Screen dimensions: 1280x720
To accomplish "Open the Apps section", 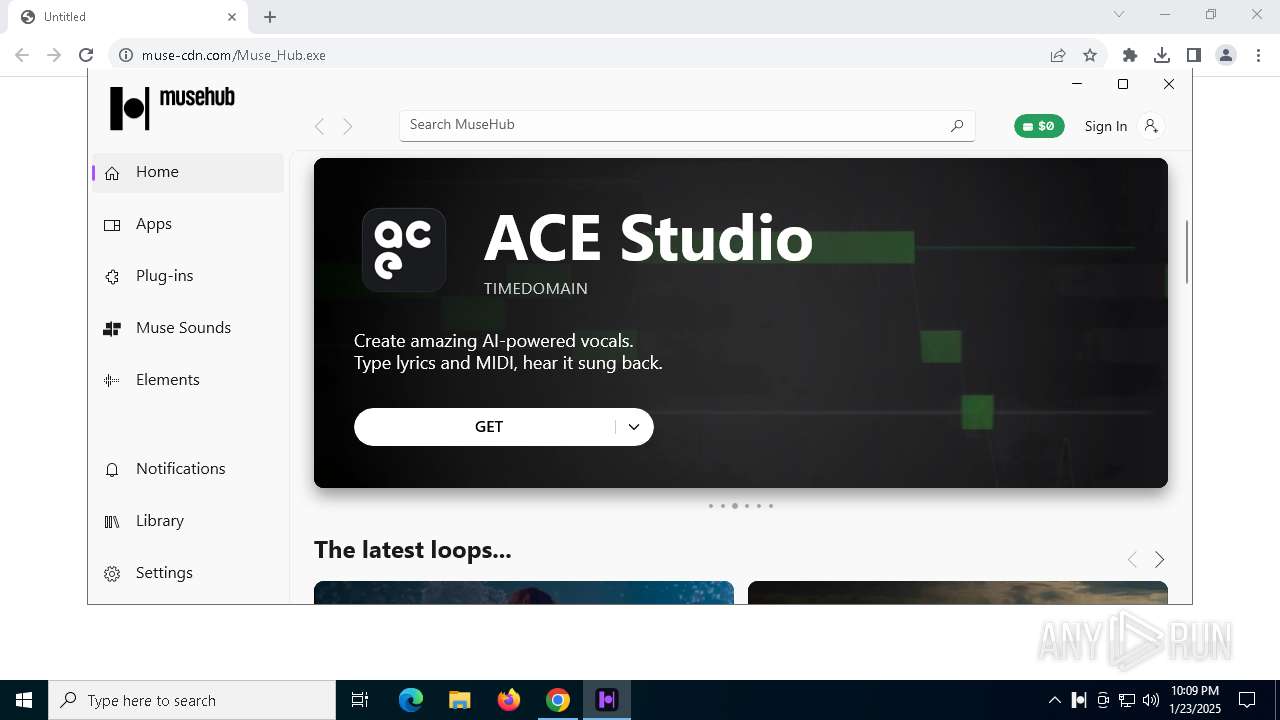I will [x=188, y=224].
